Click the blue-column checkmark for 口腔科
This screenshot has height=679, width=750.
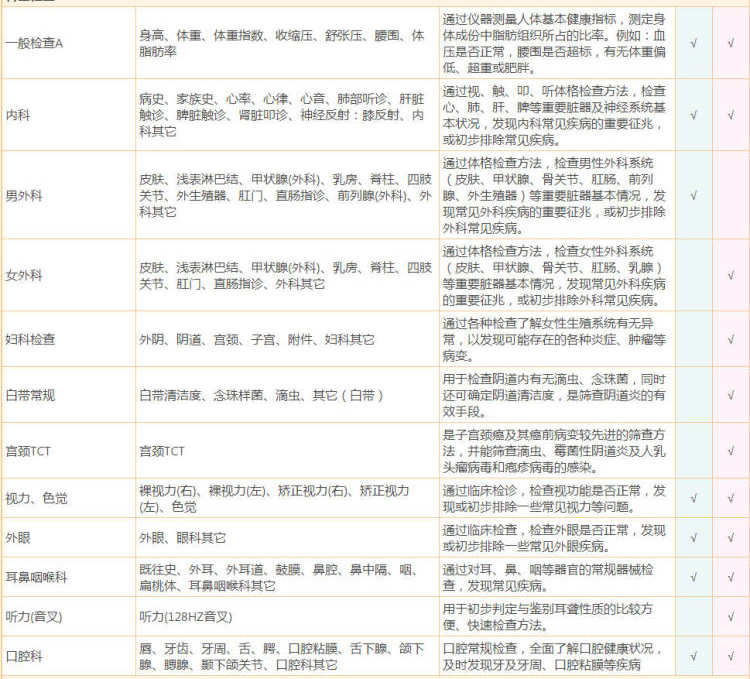click(x=694, y=656)
